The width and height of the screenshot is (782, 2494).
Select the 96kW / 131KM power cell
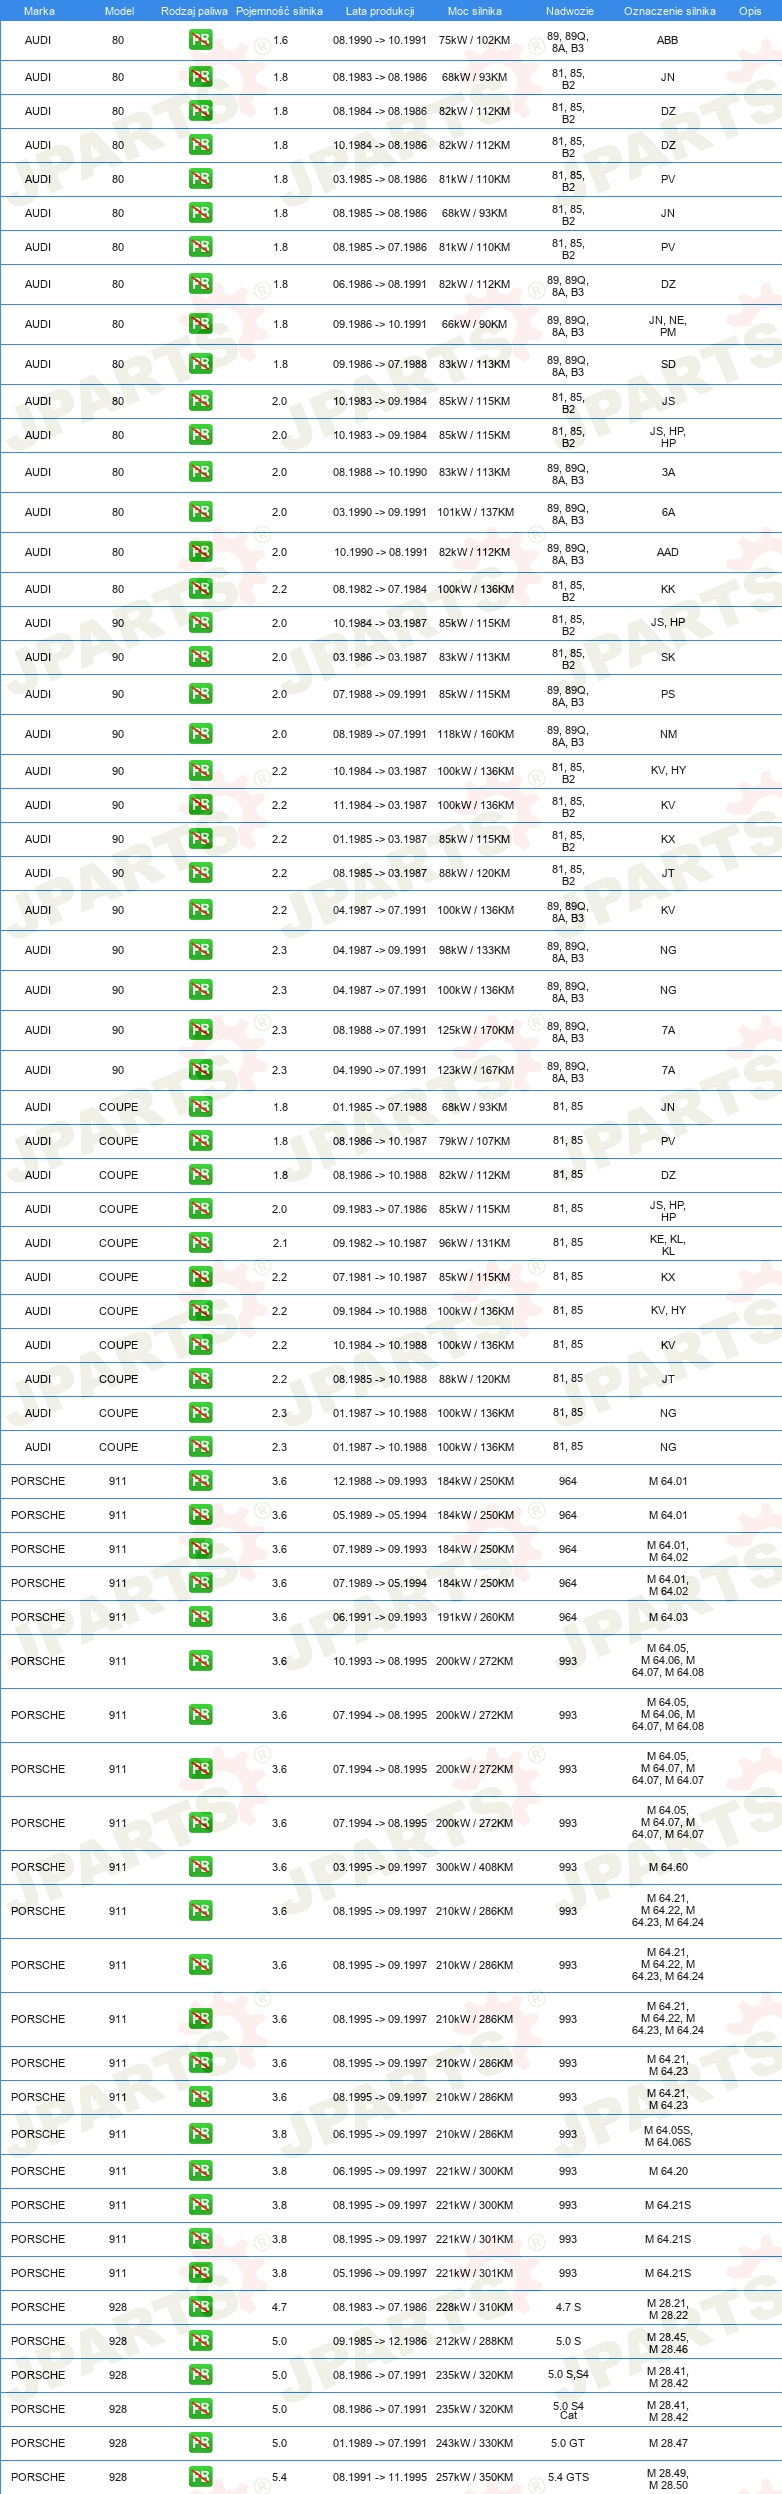tap(474, 1243)
